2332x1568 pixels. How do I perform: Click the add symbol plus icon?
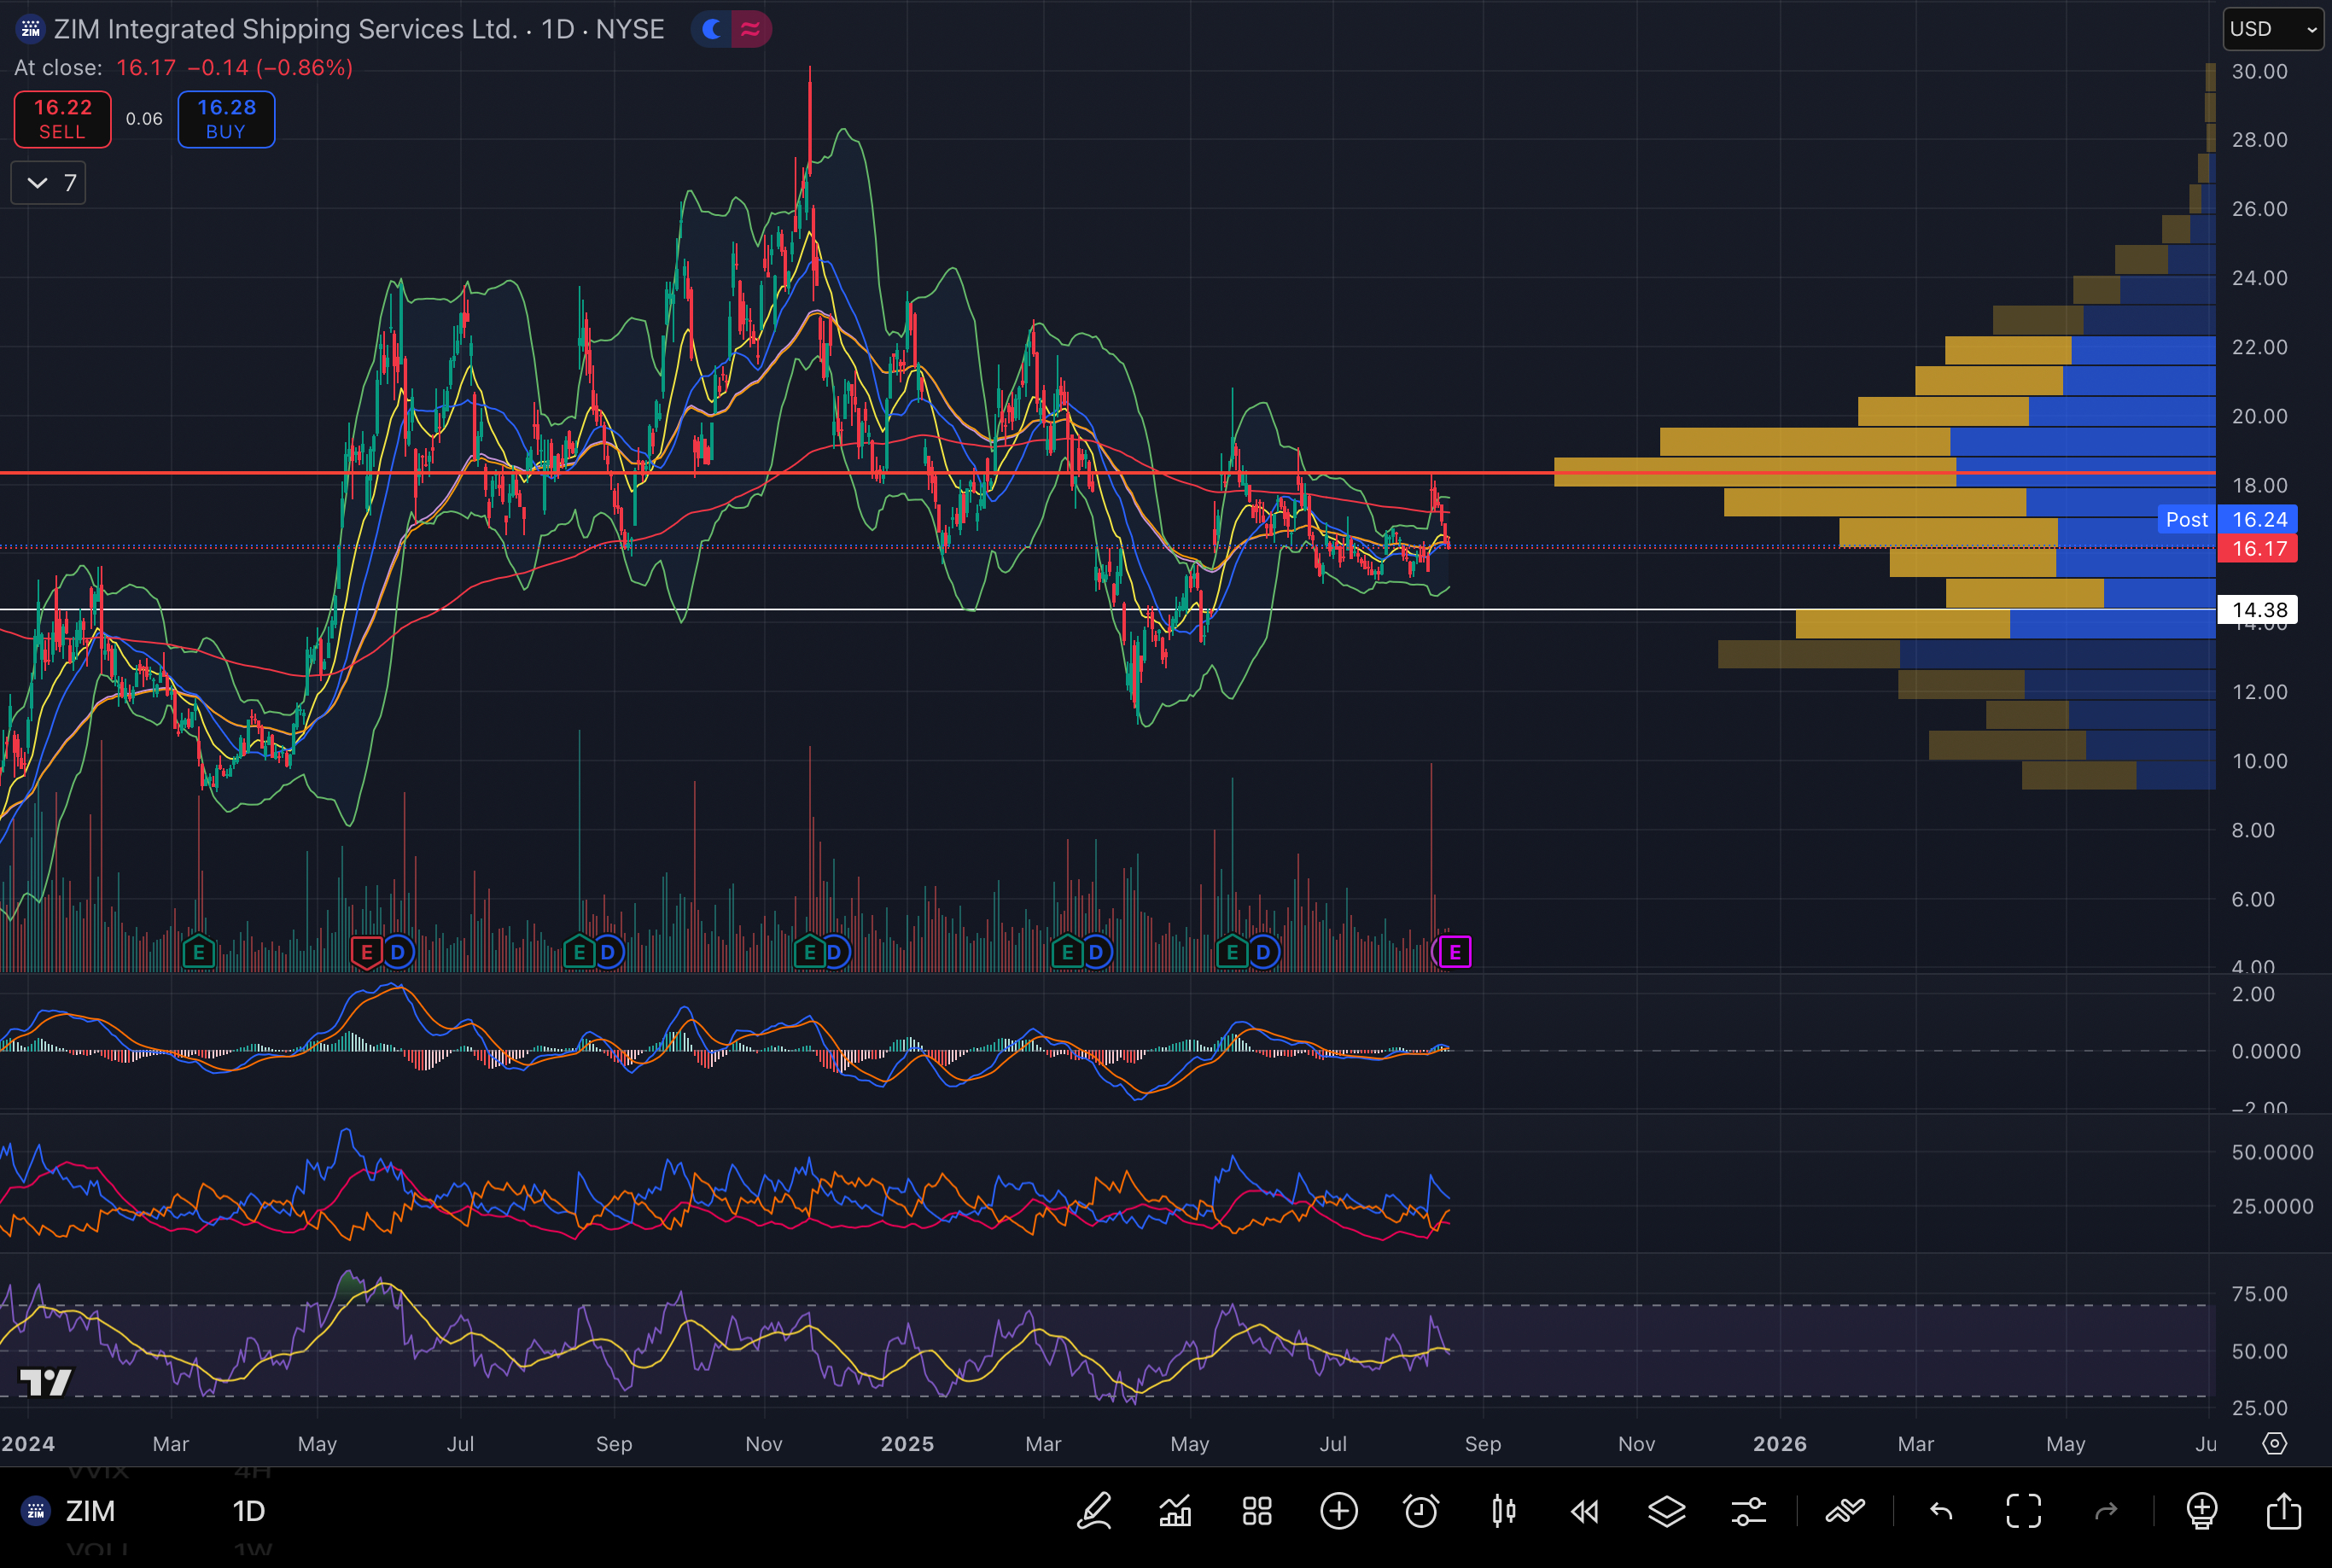[1339, 1511]
